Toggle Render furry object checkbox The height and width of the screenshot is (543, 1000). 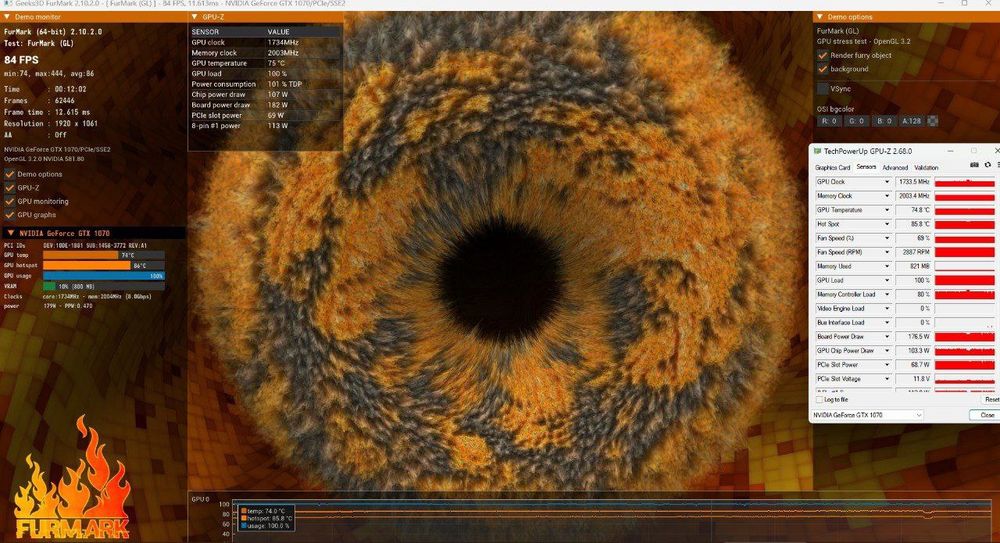(823, 56)
